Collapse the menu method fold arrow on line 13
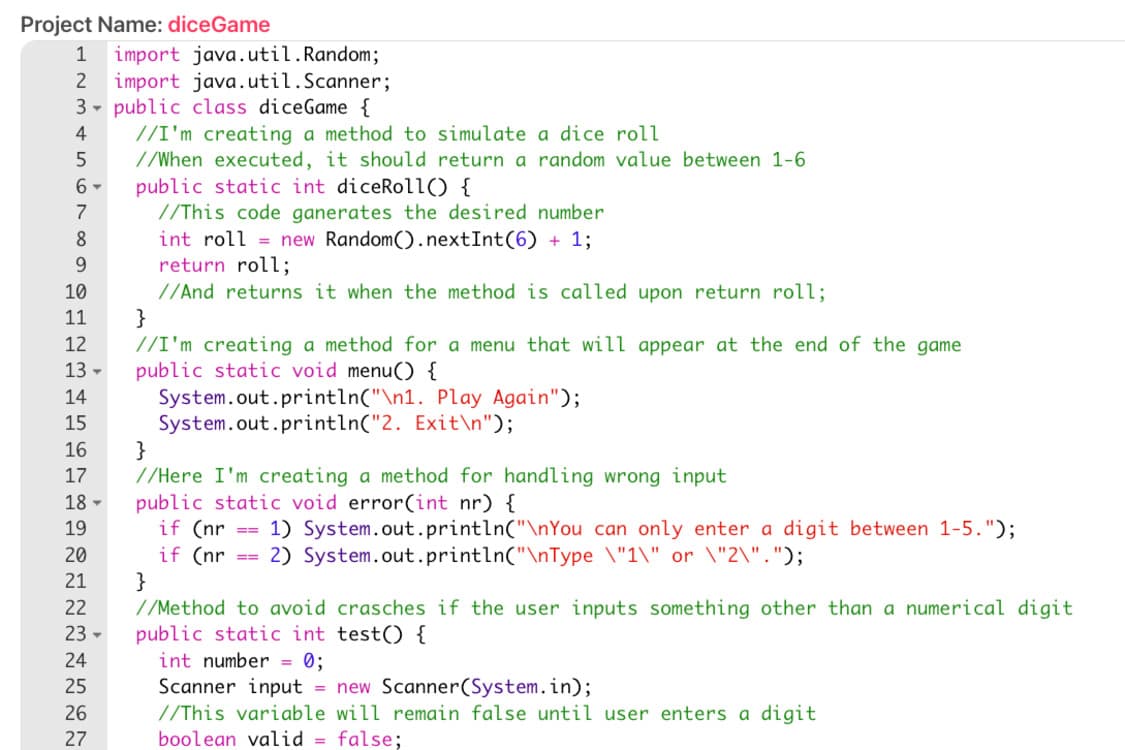 101,372
